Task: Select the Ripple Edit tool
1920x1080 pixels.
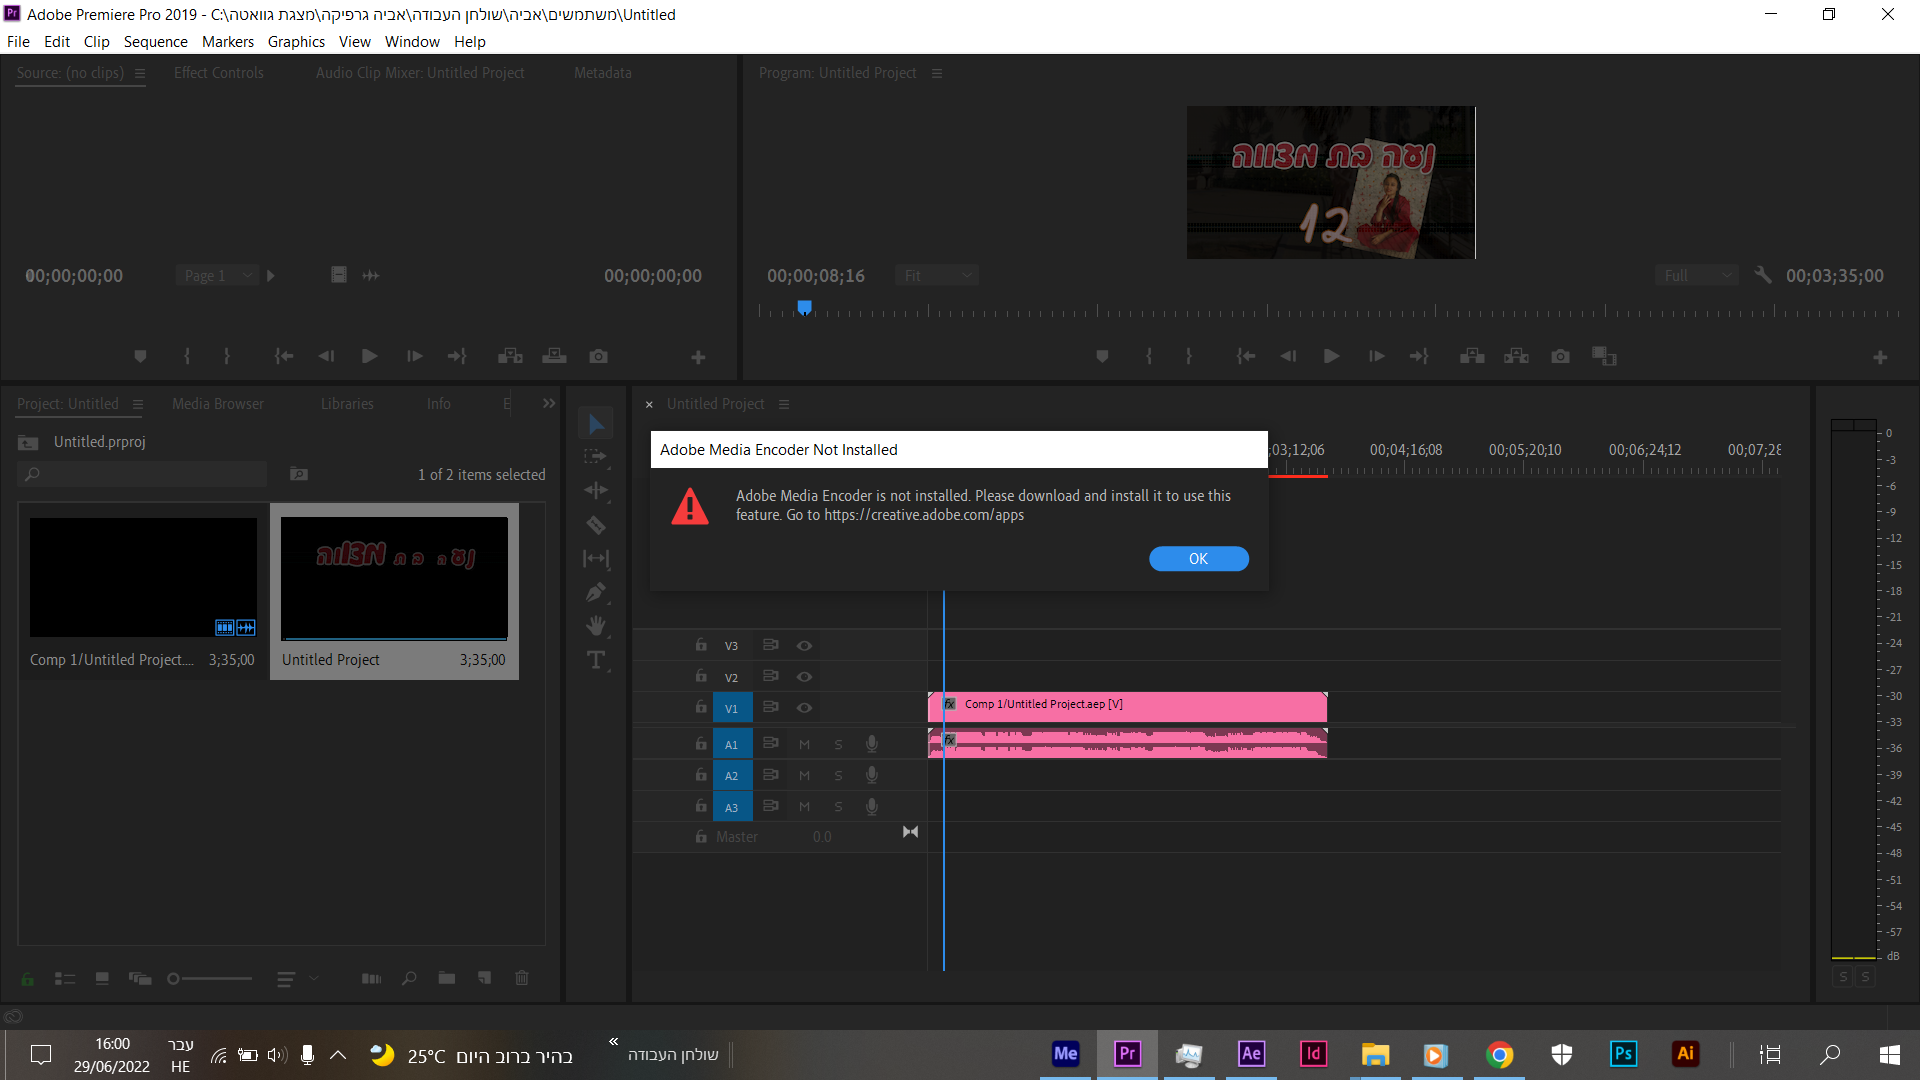Action: (596, 490)
